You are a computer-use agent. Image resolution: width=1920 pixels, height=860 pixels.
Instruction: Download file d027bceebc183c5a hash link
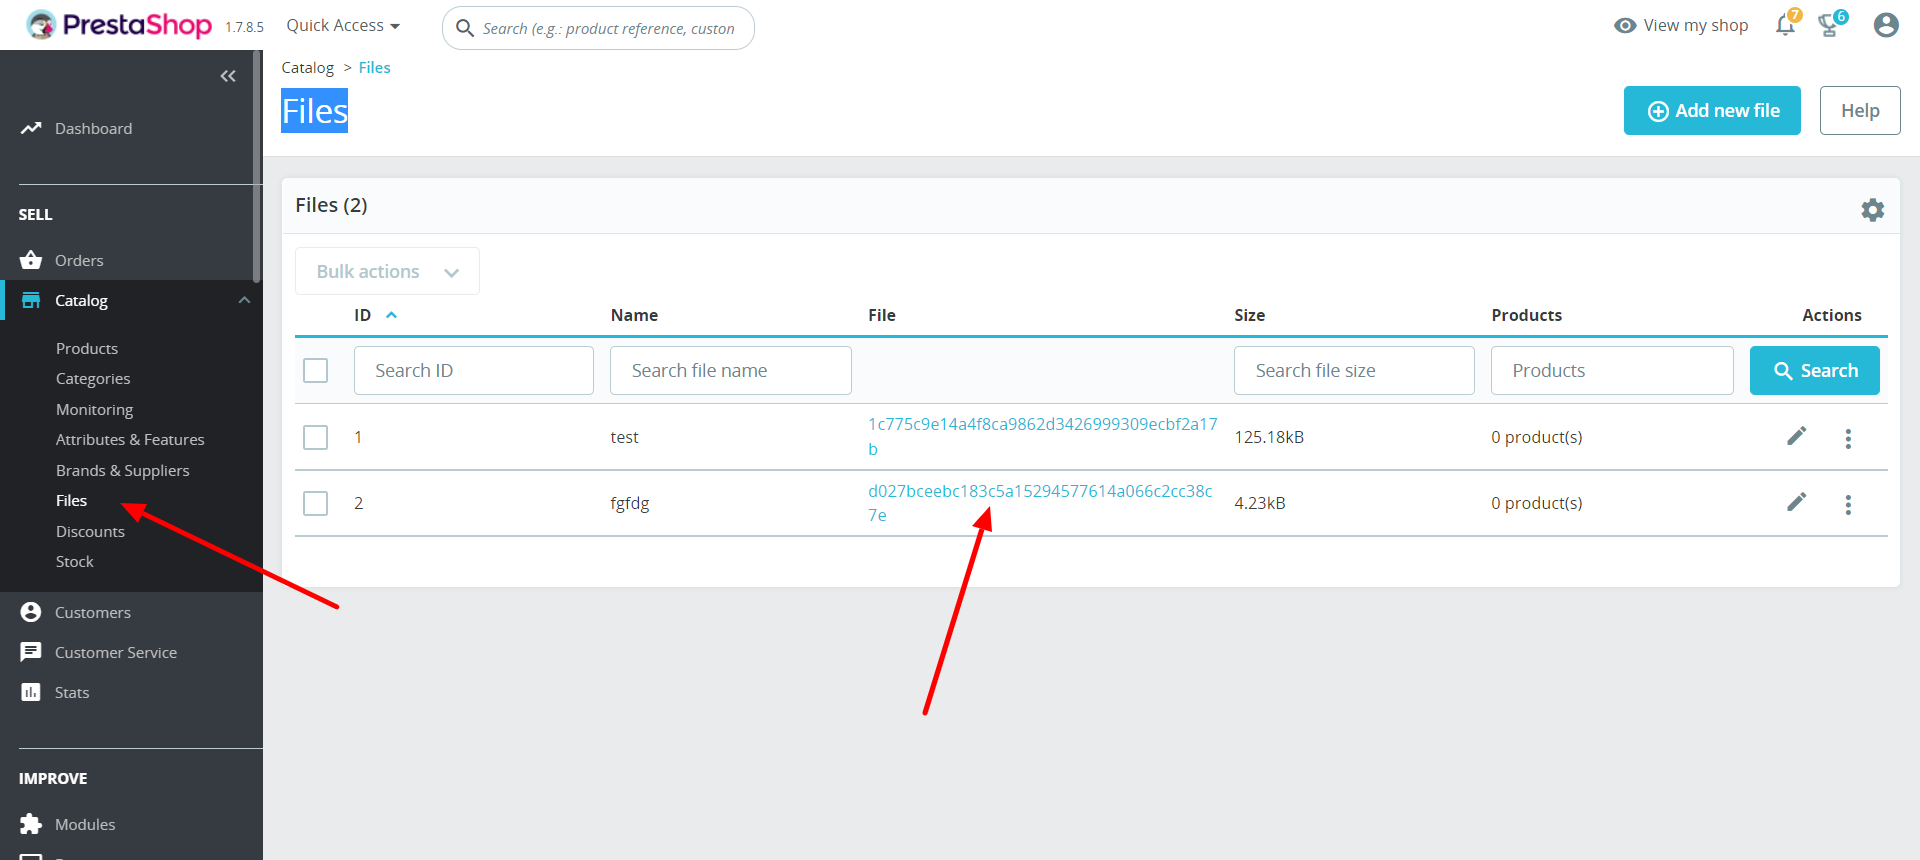(x=1040, y=502)
